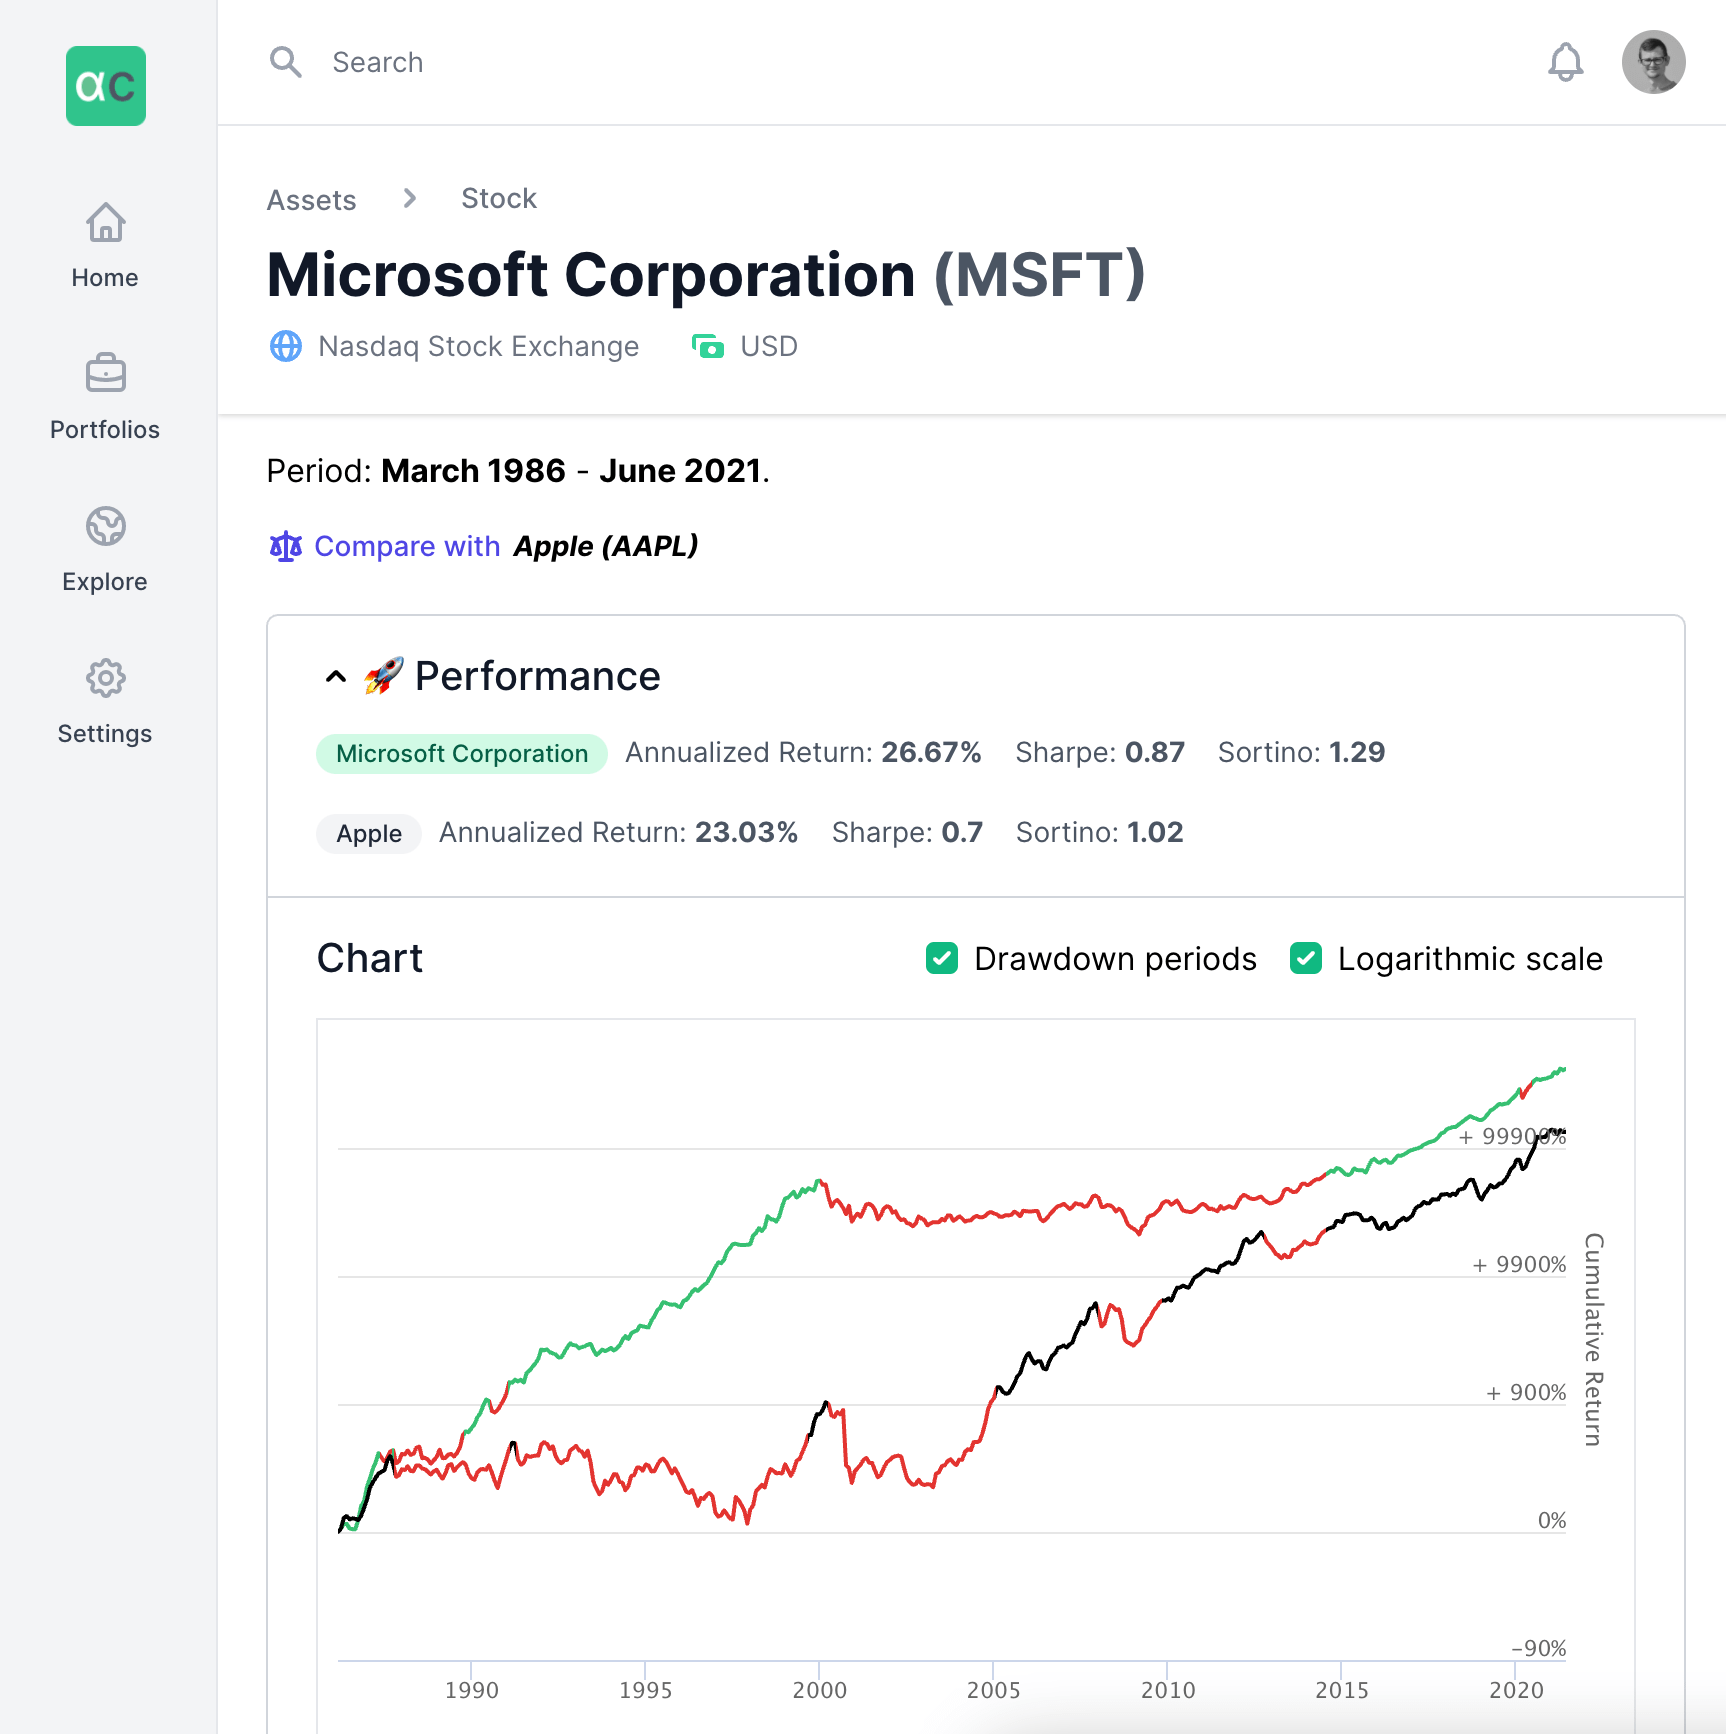Disable the Logarithmic scale checkbox
This screenshot has width=1726, height=1734.
(1306, 958)
